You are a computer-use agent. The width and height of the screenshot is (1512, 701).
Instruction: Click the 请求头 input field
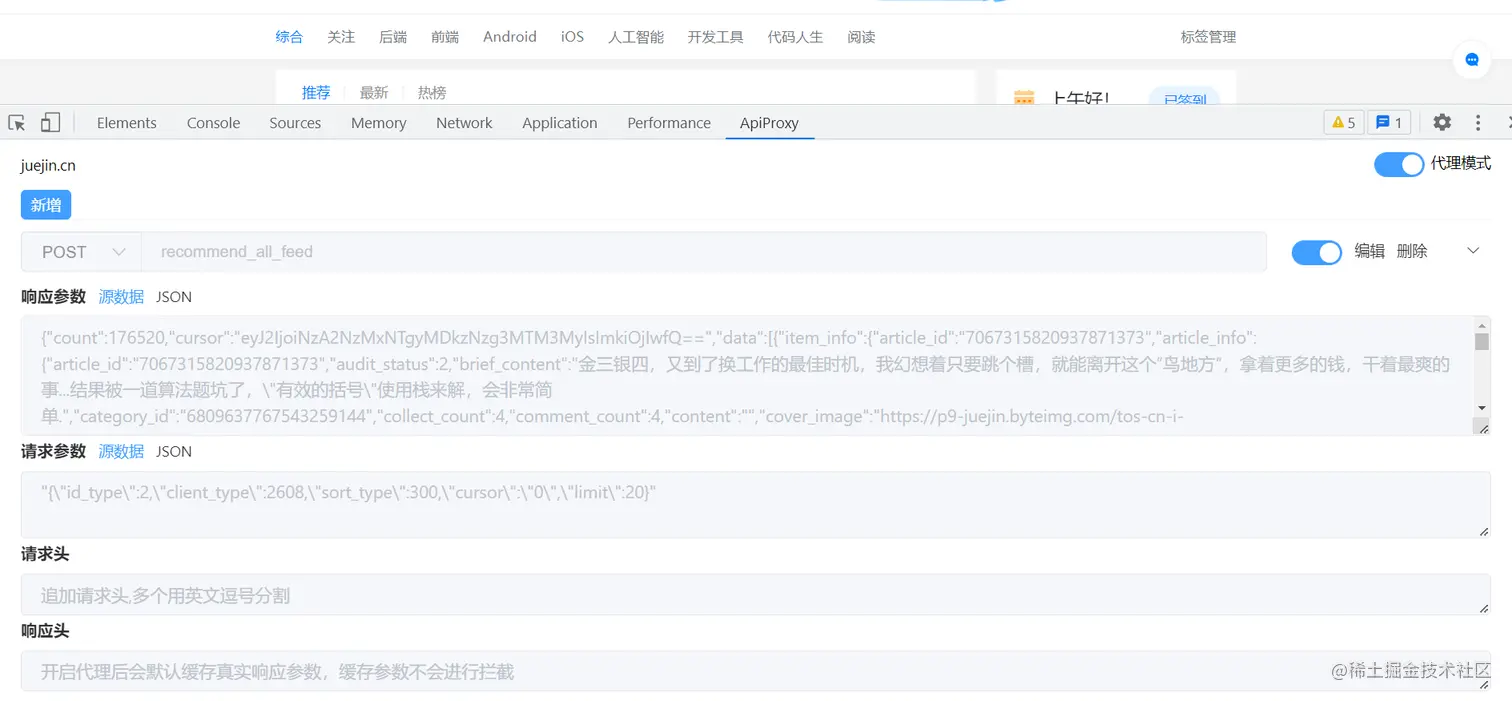(756, 595)
